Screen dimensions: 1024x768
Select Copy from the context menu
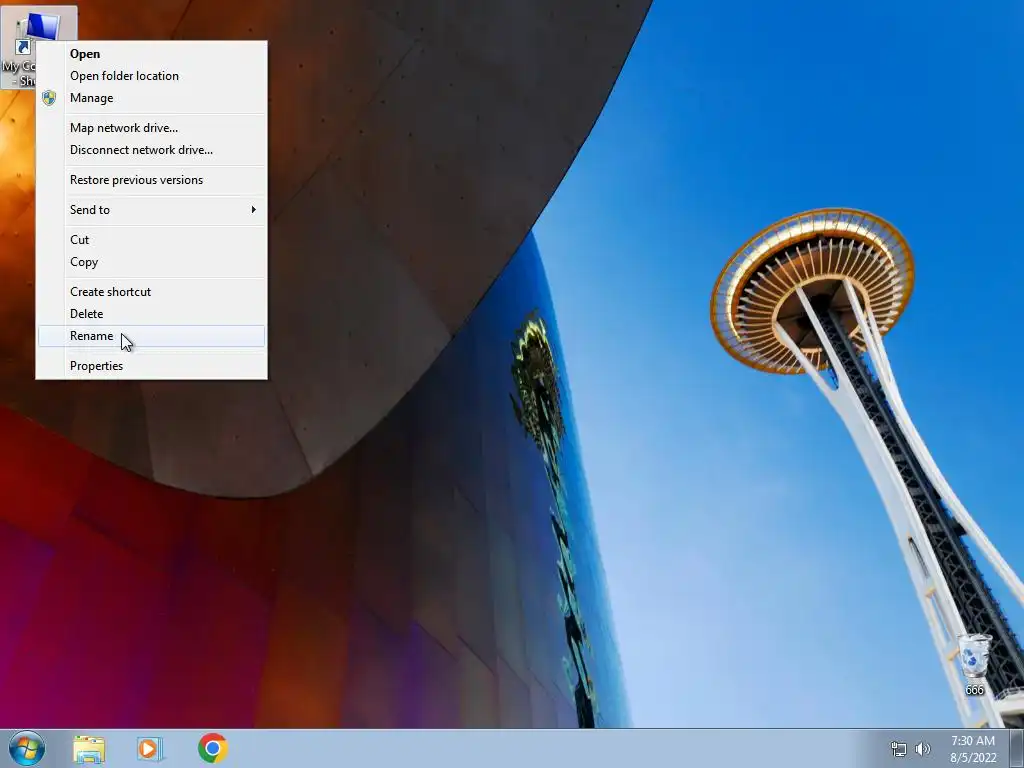pos(152,263)
